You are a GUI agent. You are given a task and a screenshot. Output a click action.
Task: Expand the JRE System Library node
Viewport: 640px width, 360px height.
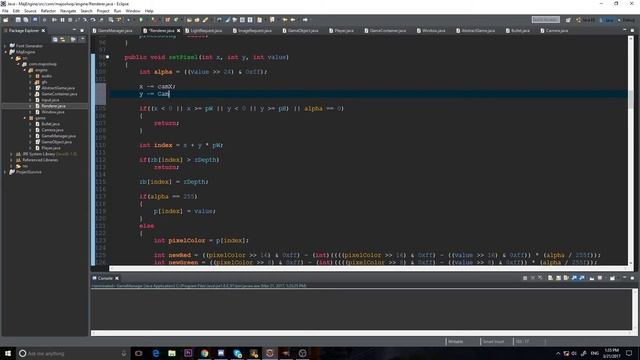[11, 154]
